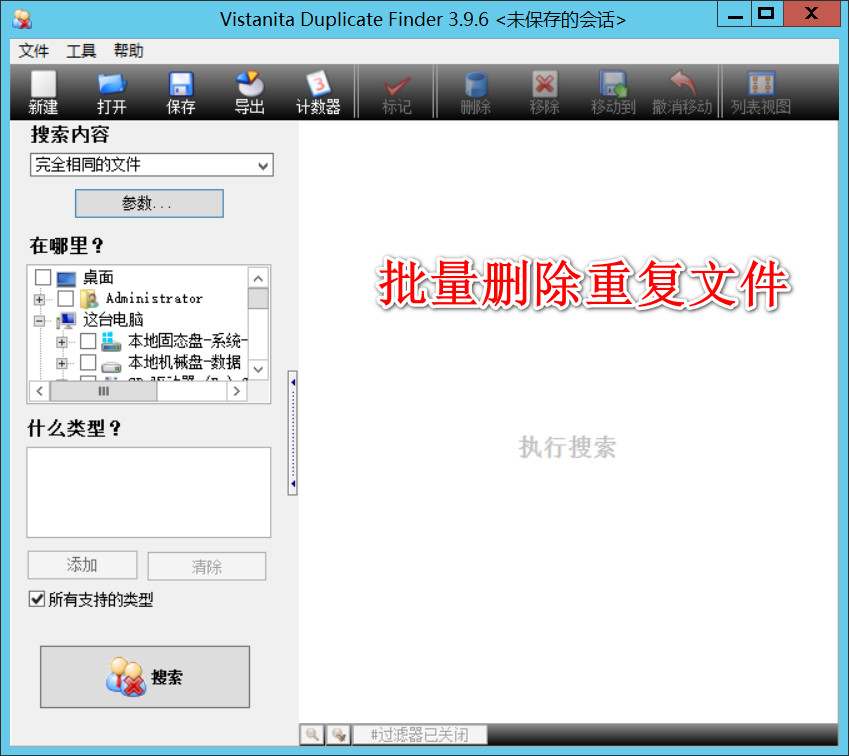Close the Duplicate Finder window
Image resolution: width=849 pixels, height=756 pixels.
tap(811, 14)
